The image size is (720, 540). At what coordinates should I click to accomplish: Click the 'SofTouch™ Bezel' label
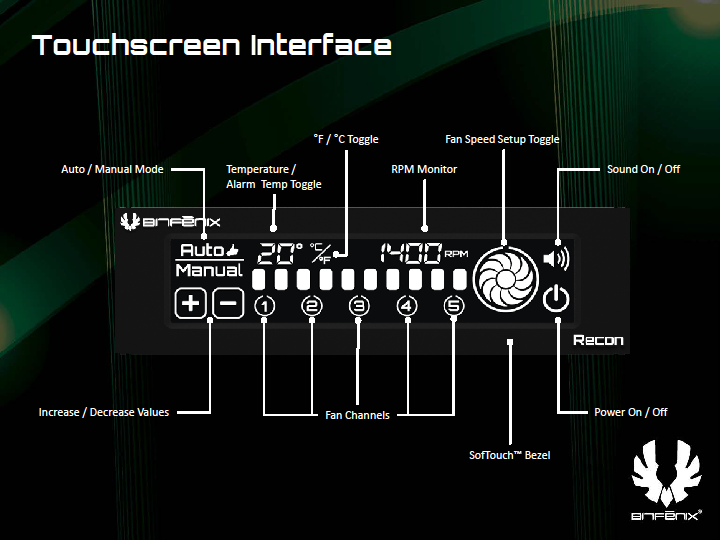click(510, 455)
